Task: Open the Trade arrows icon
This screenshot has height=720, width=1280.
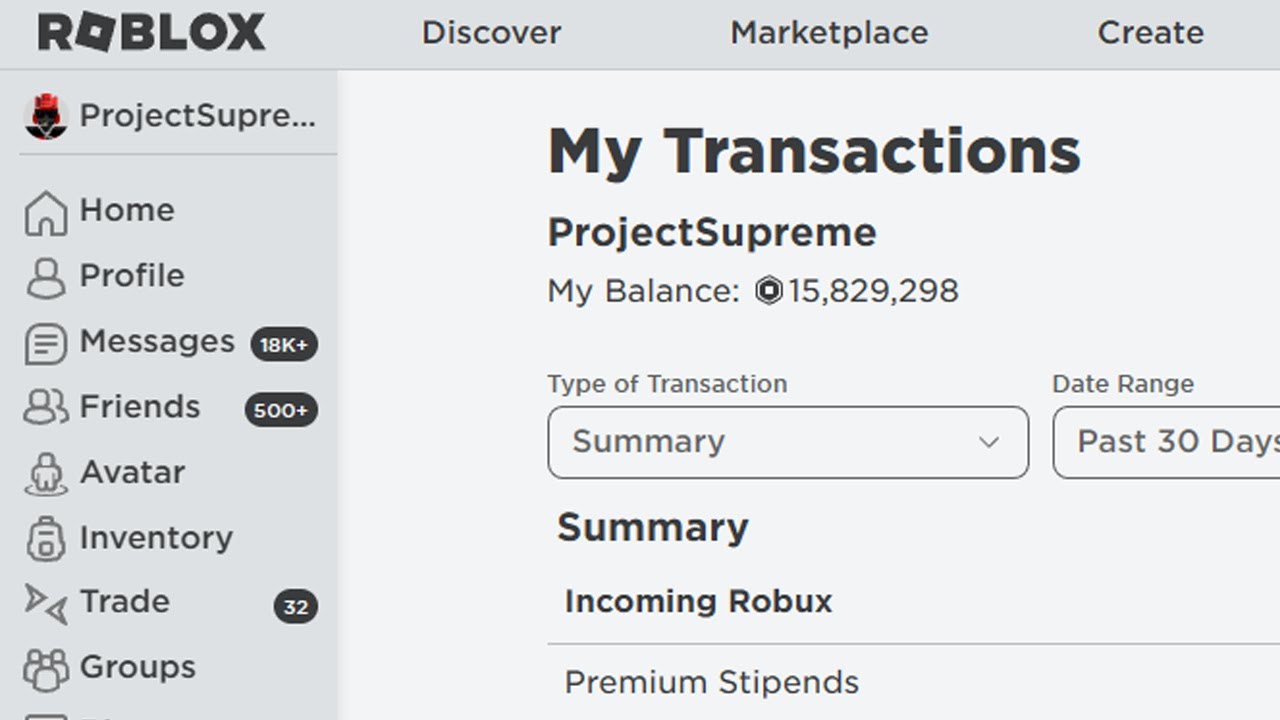Action: coord(46,603)
